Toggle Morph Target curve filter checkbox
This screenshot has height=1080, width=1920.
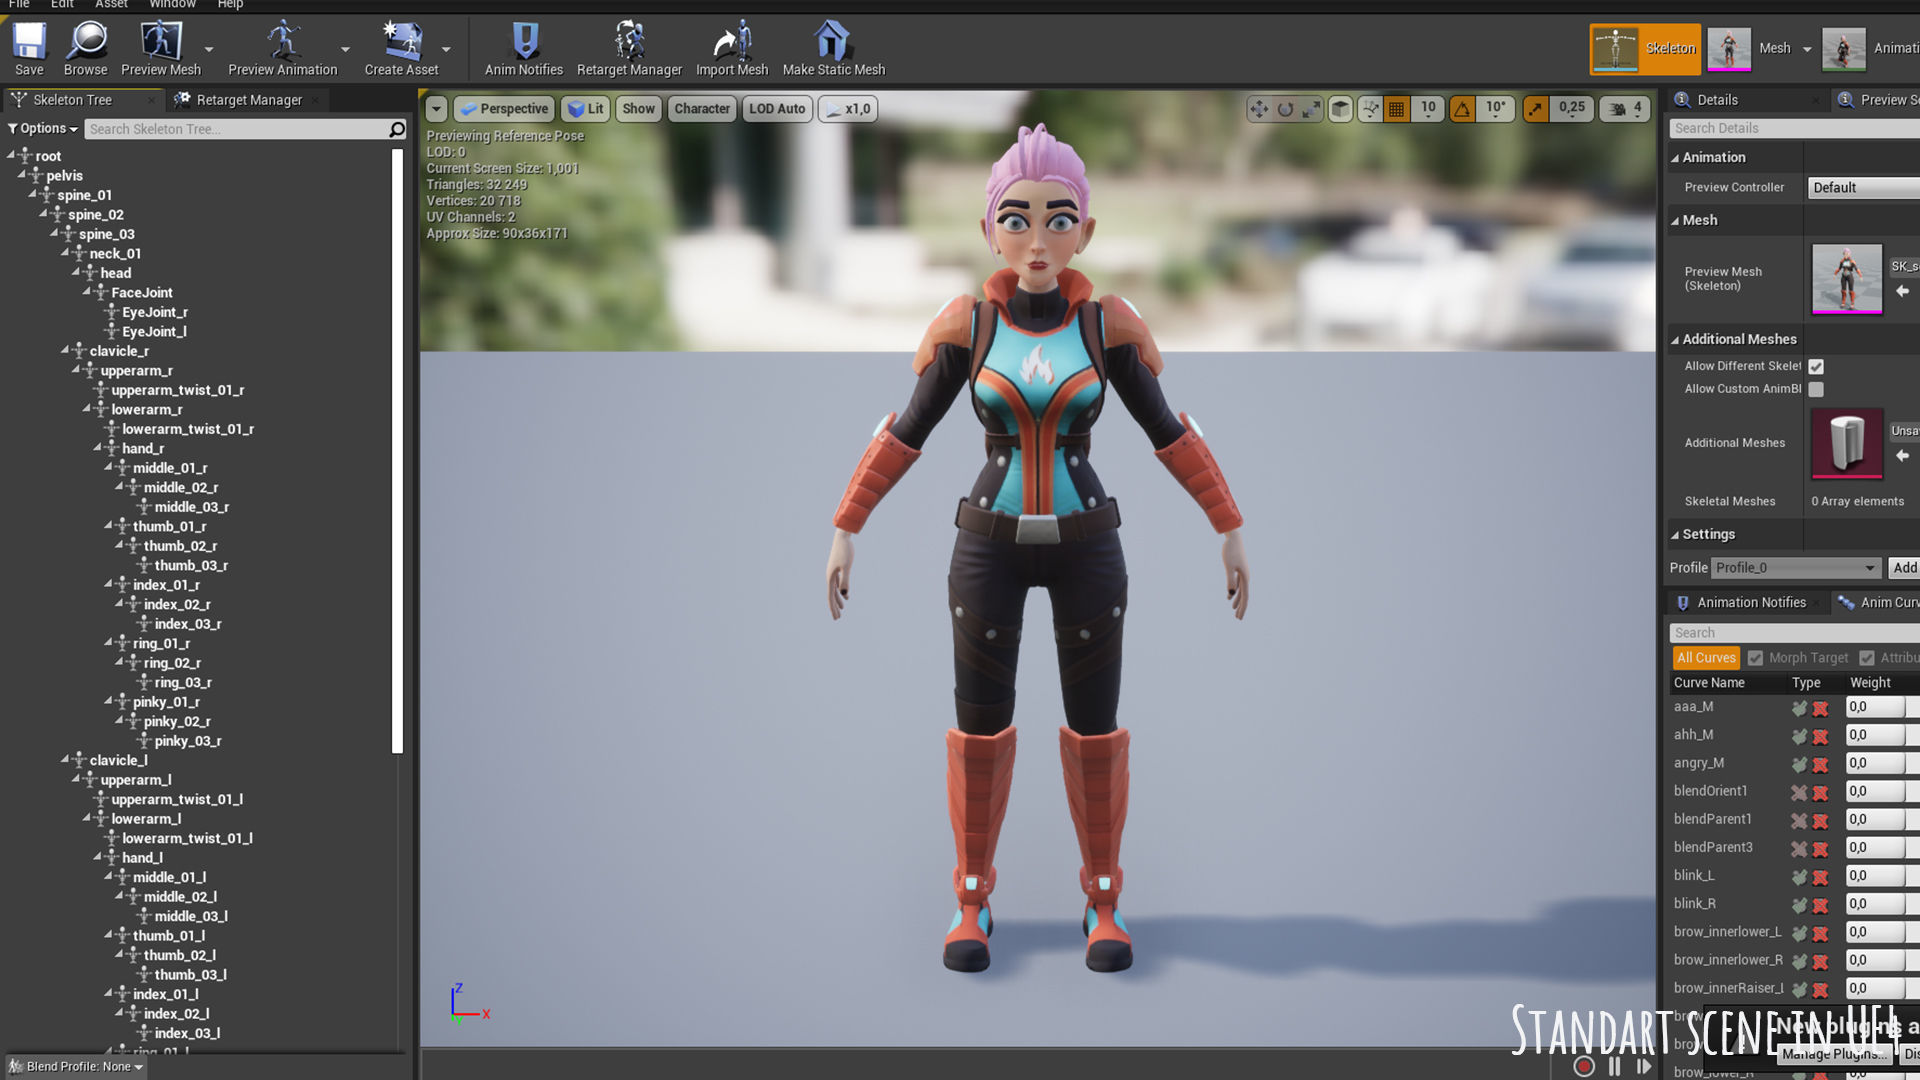1755,658
